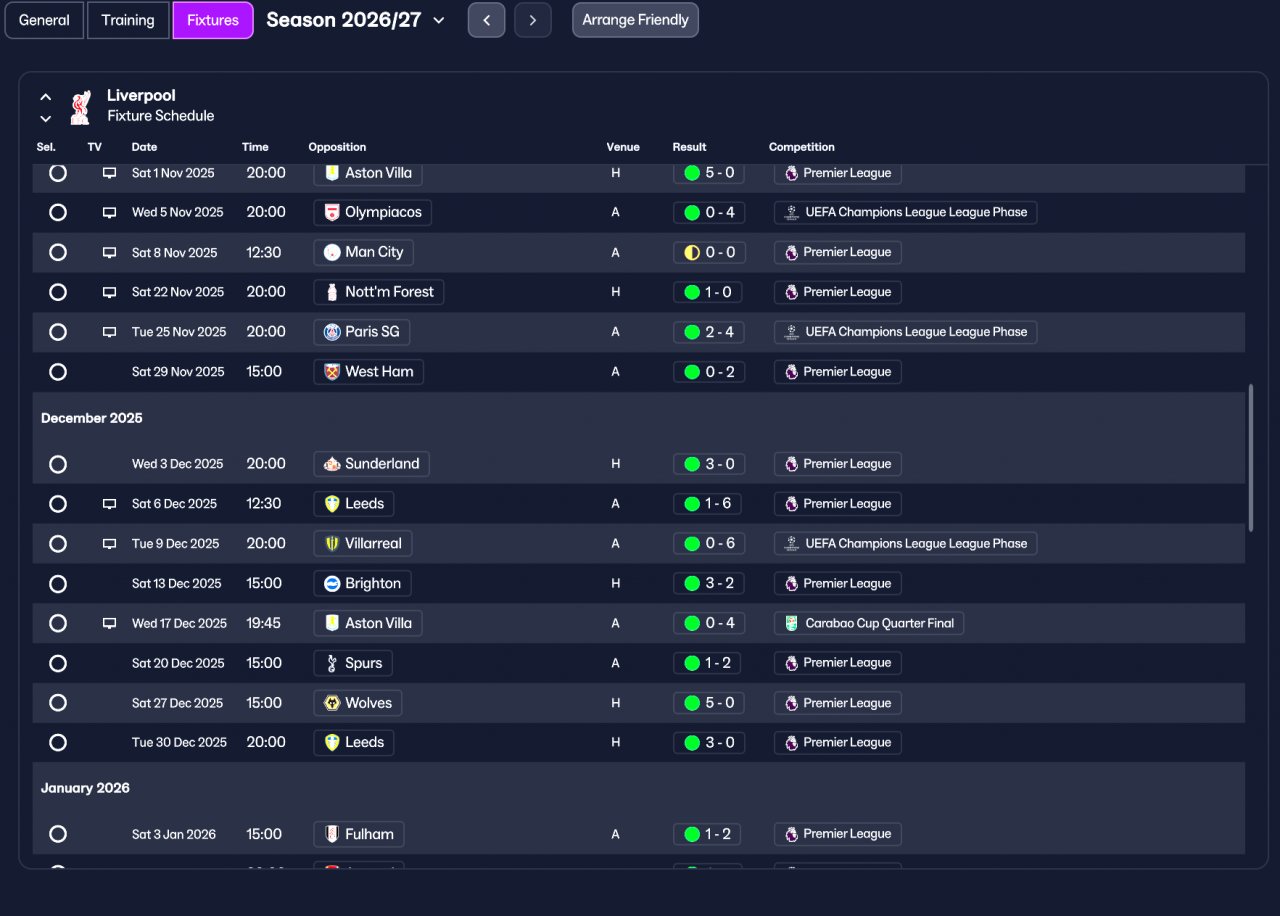Select the Man City fixture radio button
Image resolution: width=1280 pixels, height=916 pixels.
point(58,252)
